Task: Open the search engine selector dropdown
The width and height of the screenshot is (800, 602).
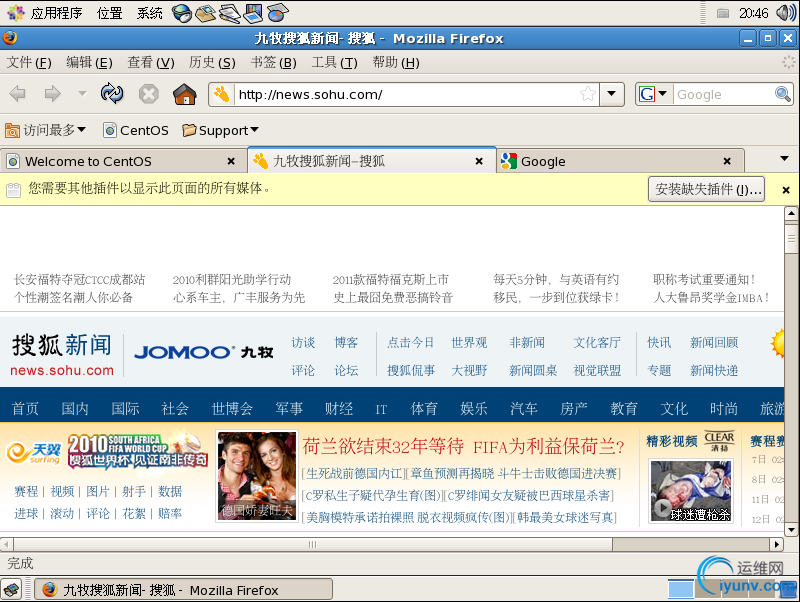Action: pyautogui.click(x=653, y=94)
